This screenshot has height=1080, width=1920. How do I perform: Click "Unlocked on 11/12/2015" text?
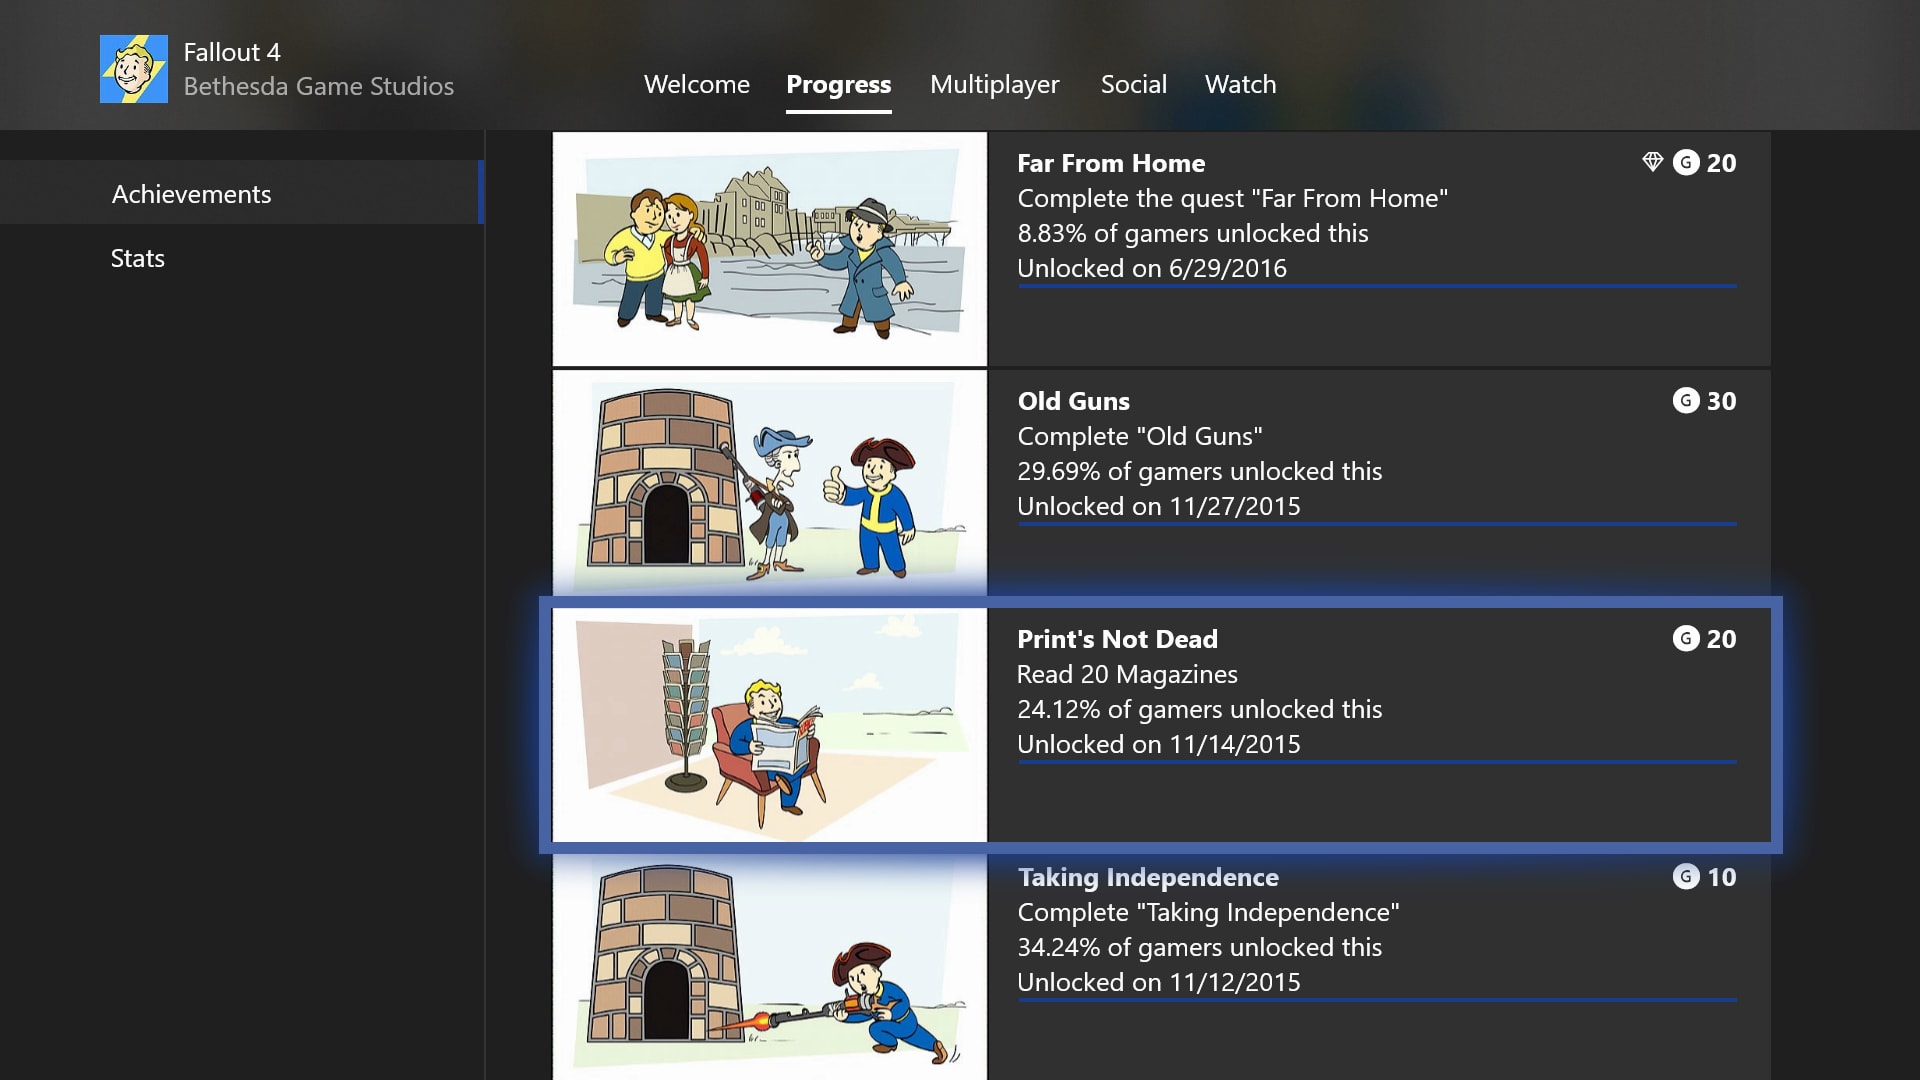point(1159,982)
